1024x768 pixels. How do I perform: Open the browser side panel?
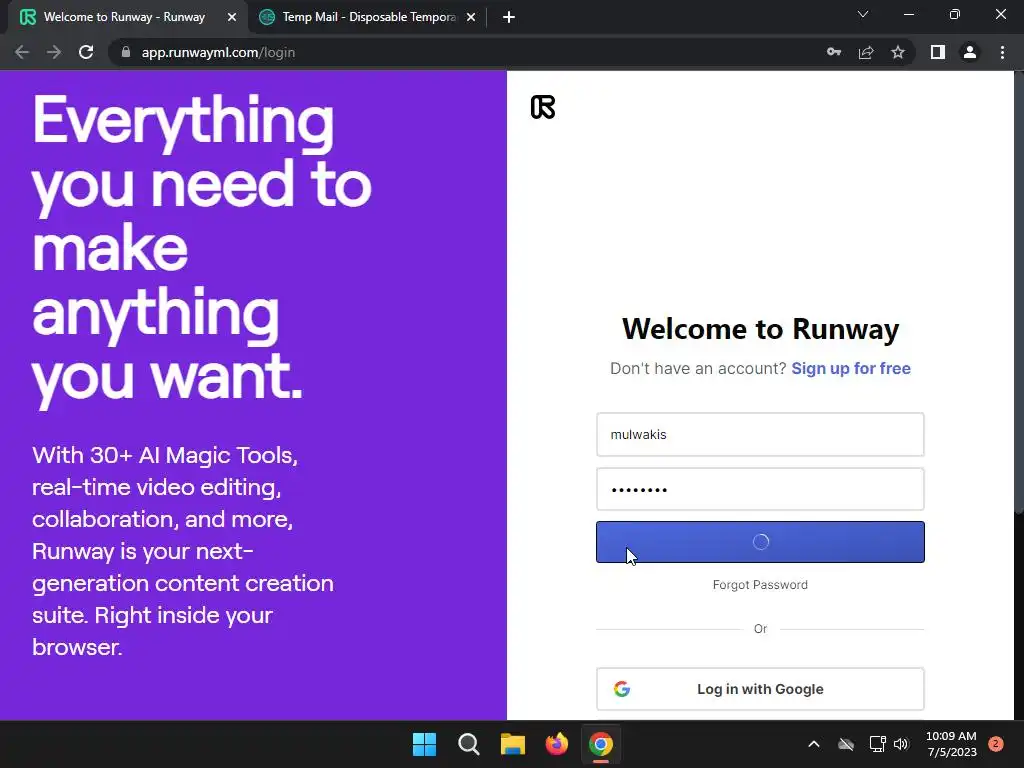[x=938, y=52]
